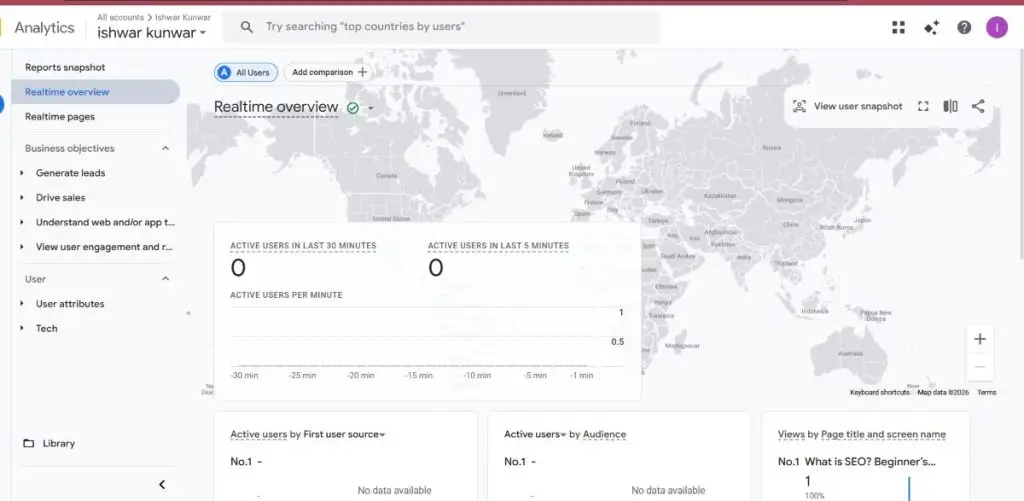
Task: Click 'Active users in last 5 minutes' label
Action: pos(498,246)
